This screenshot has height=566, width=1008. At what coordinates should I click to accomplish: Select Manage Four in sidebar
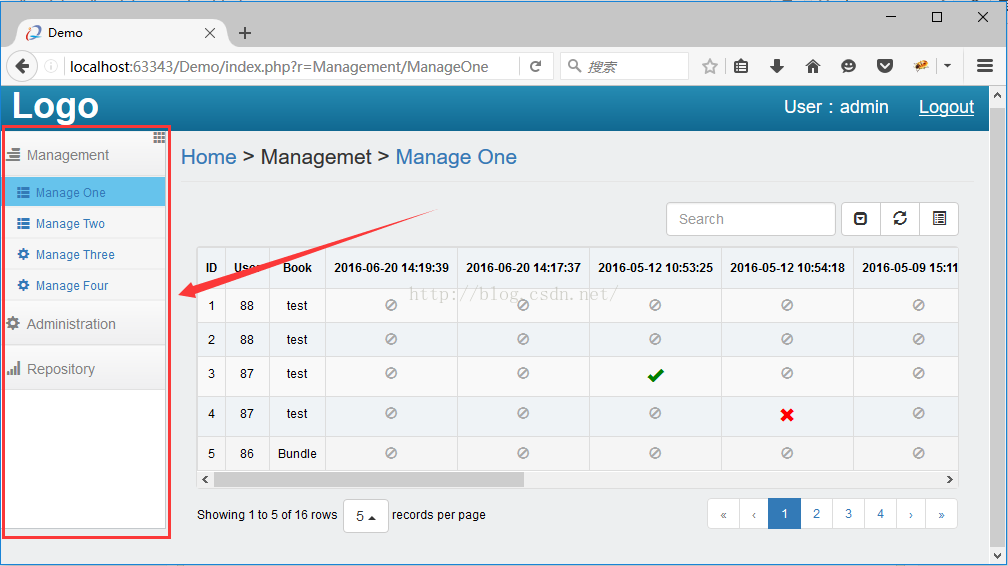coord(85,285)
